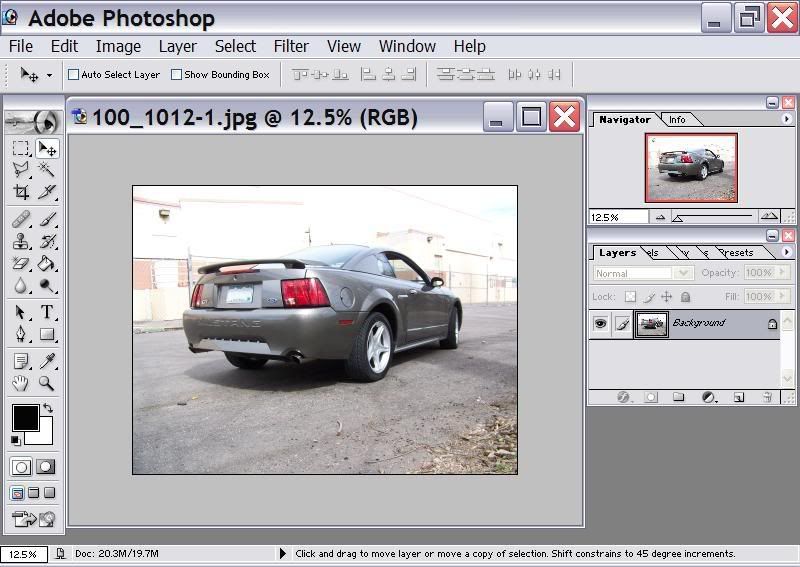The height and width of the screenshot is (567, 800).
Task: Choose the Eyedropper tool
Action: 46,361
